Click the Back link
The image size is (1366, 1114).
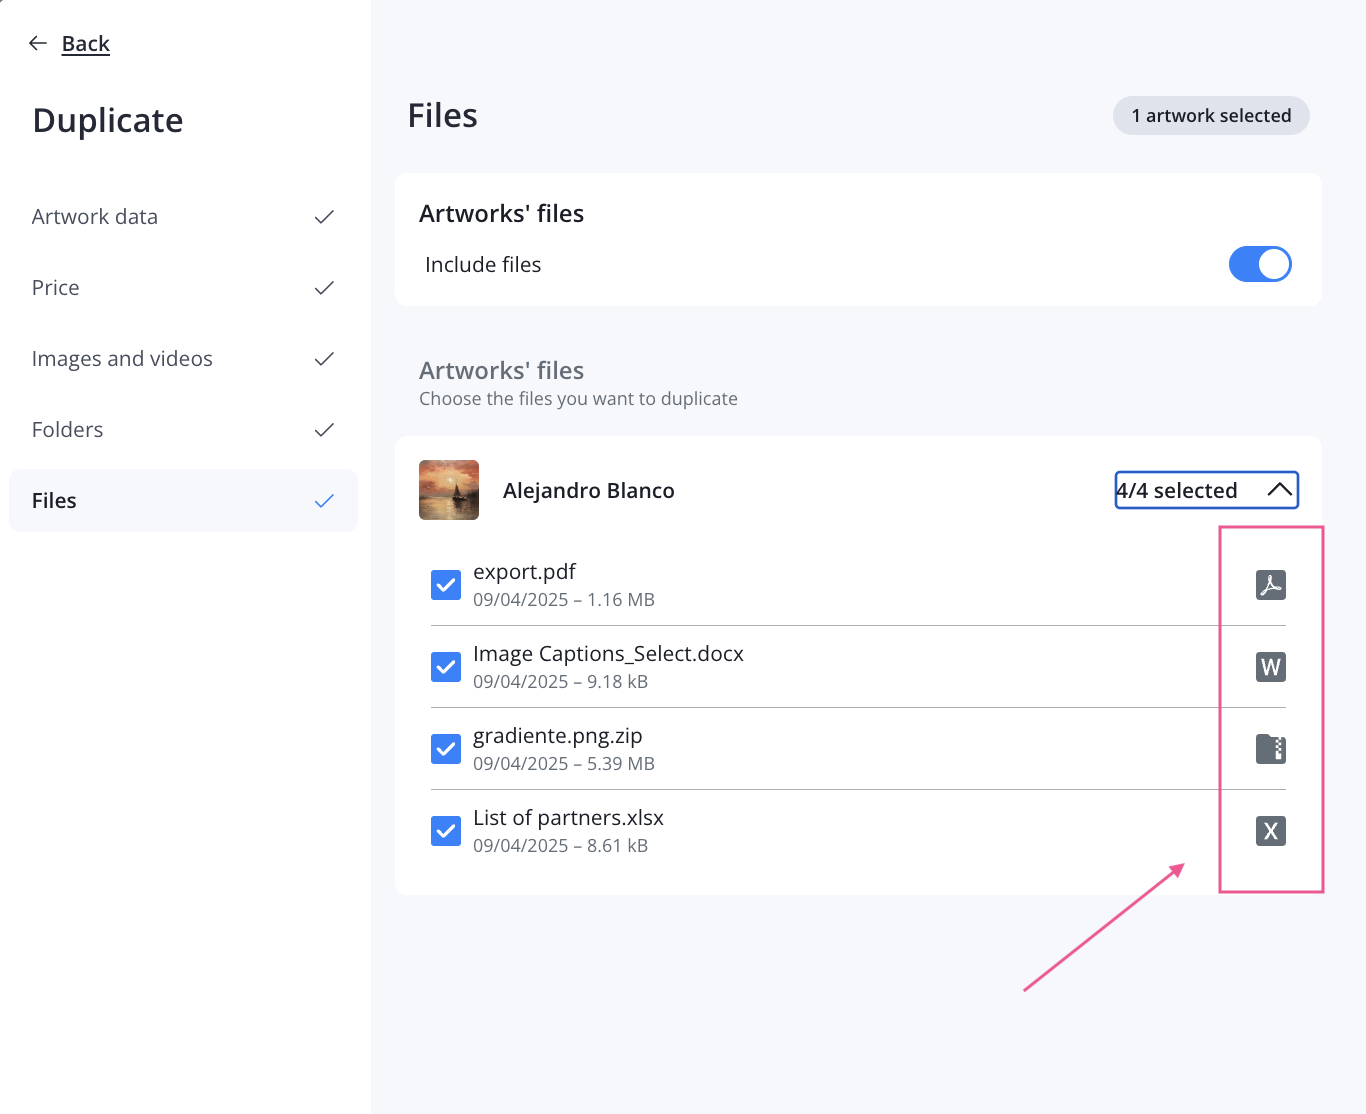[x=86, y=44]
